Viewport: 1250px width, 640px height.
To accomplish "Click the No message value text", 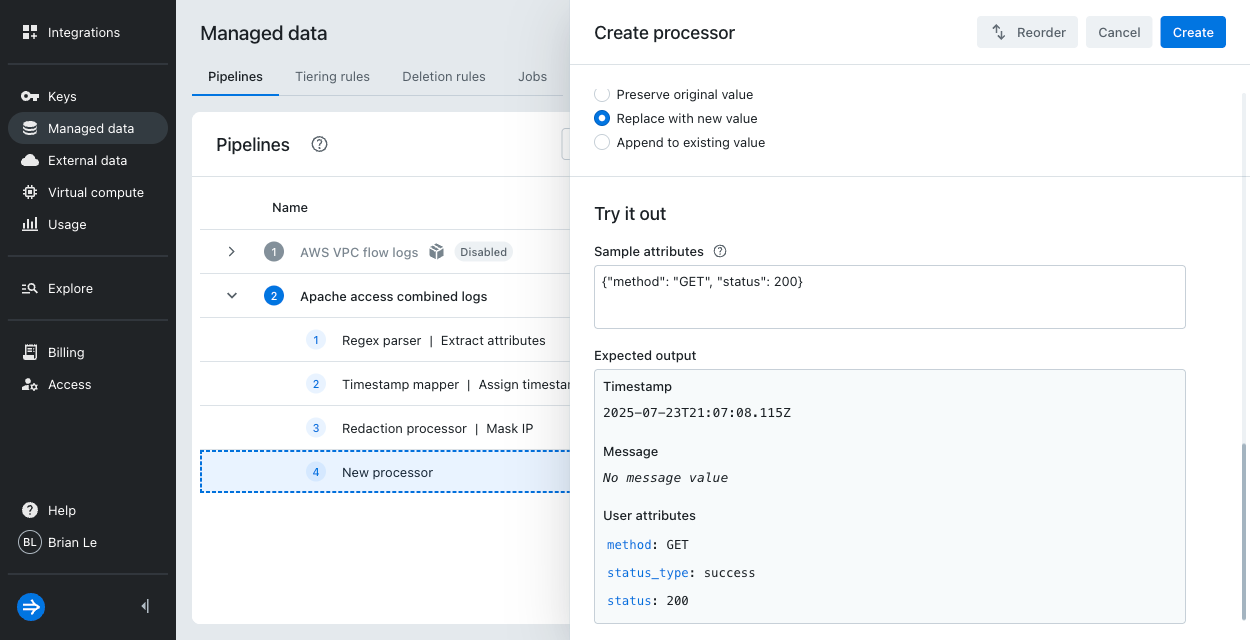I will (x=665, y=477).
